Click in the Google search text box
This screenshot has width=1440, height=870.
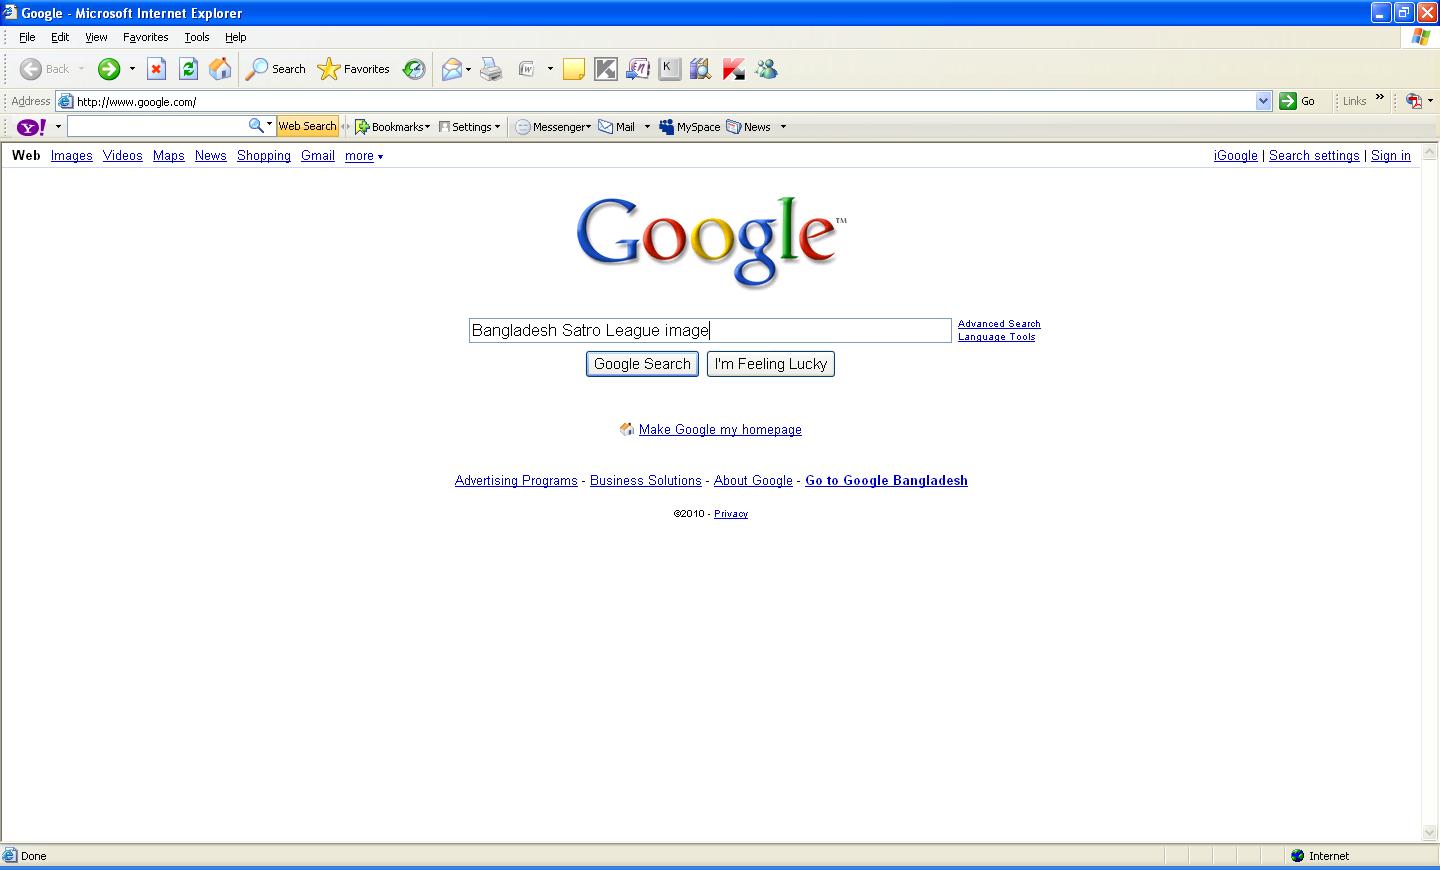click(710, 331)
